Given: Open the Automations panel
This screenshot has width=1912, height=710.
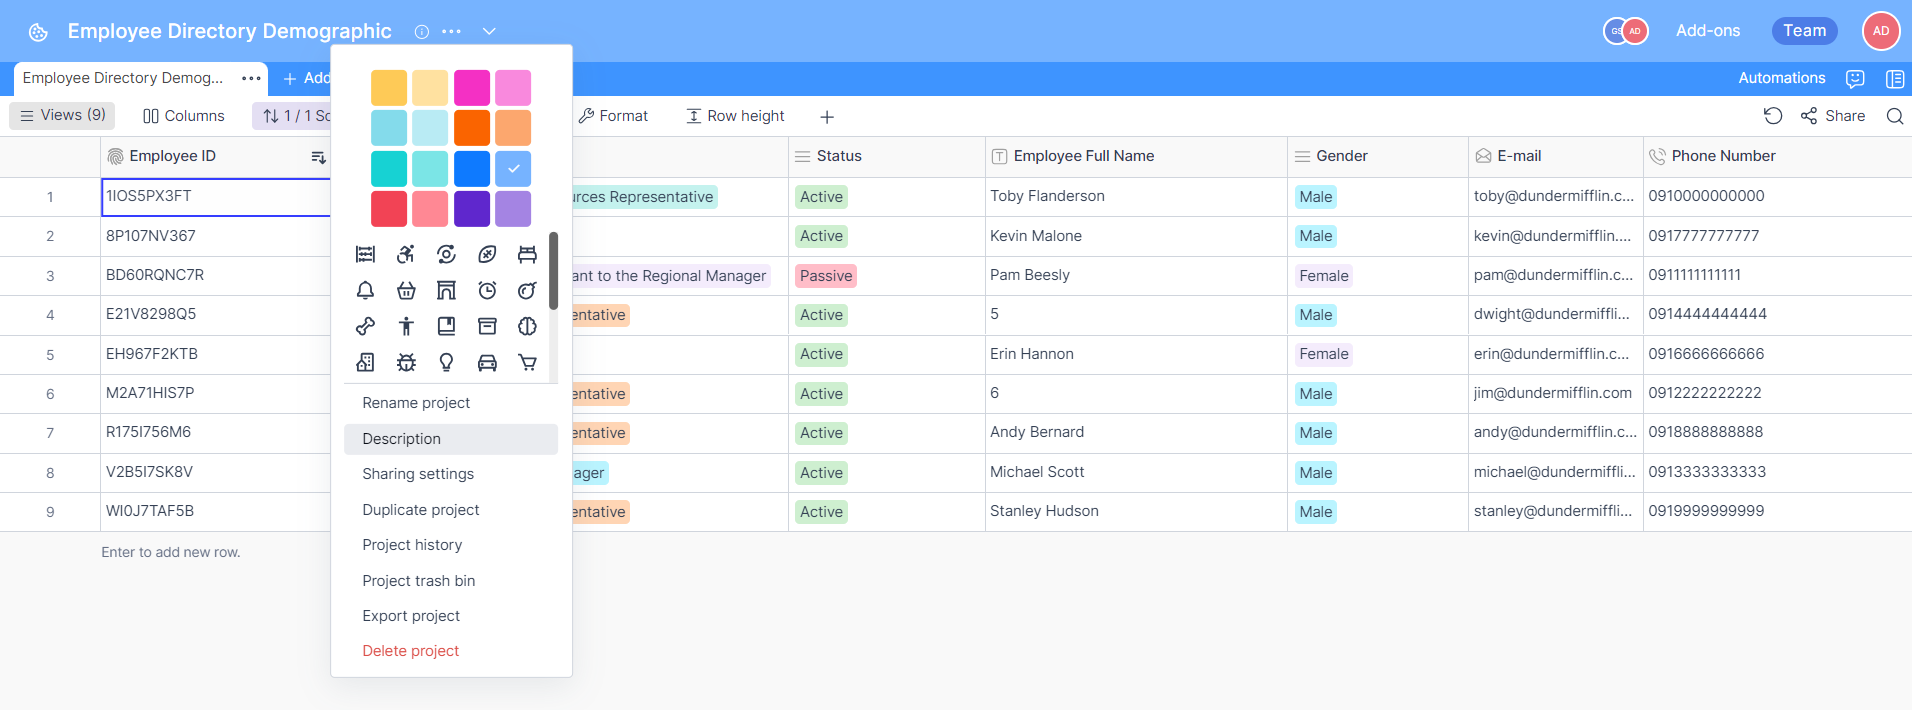Looking at the screenshot, I should point(1781,78).
